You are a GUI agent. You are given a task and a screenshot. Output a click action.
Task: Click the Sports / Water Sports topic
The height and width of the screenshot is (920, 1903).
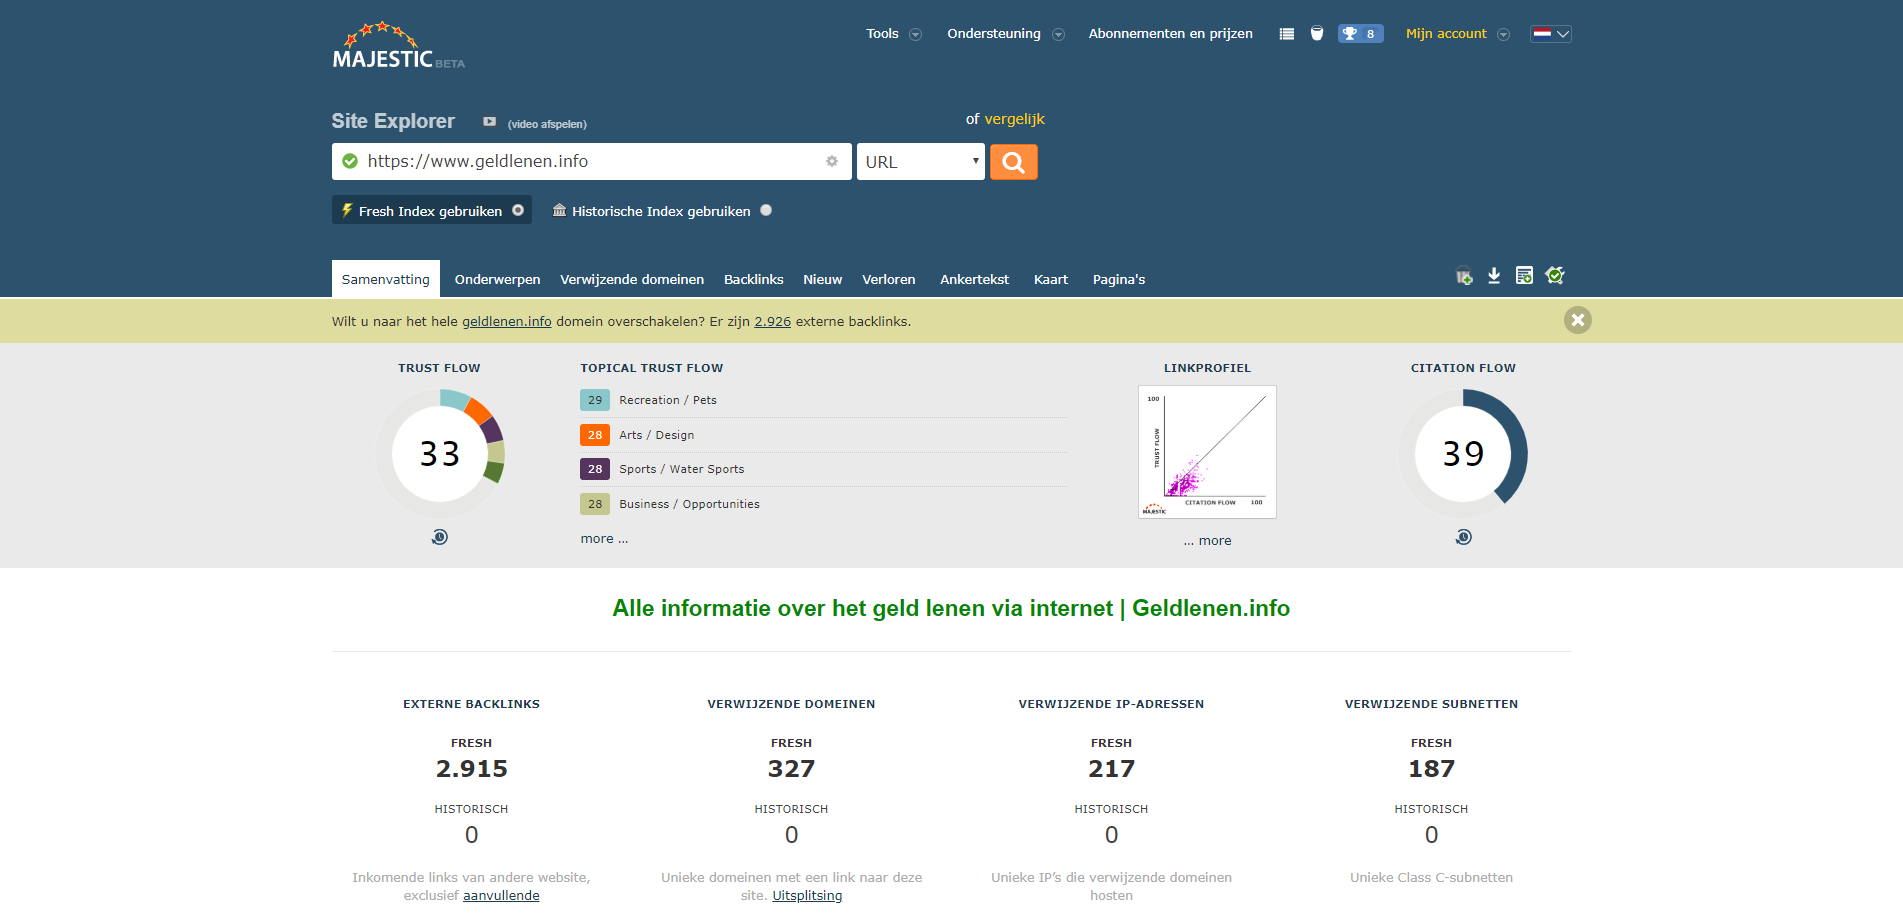682,469
